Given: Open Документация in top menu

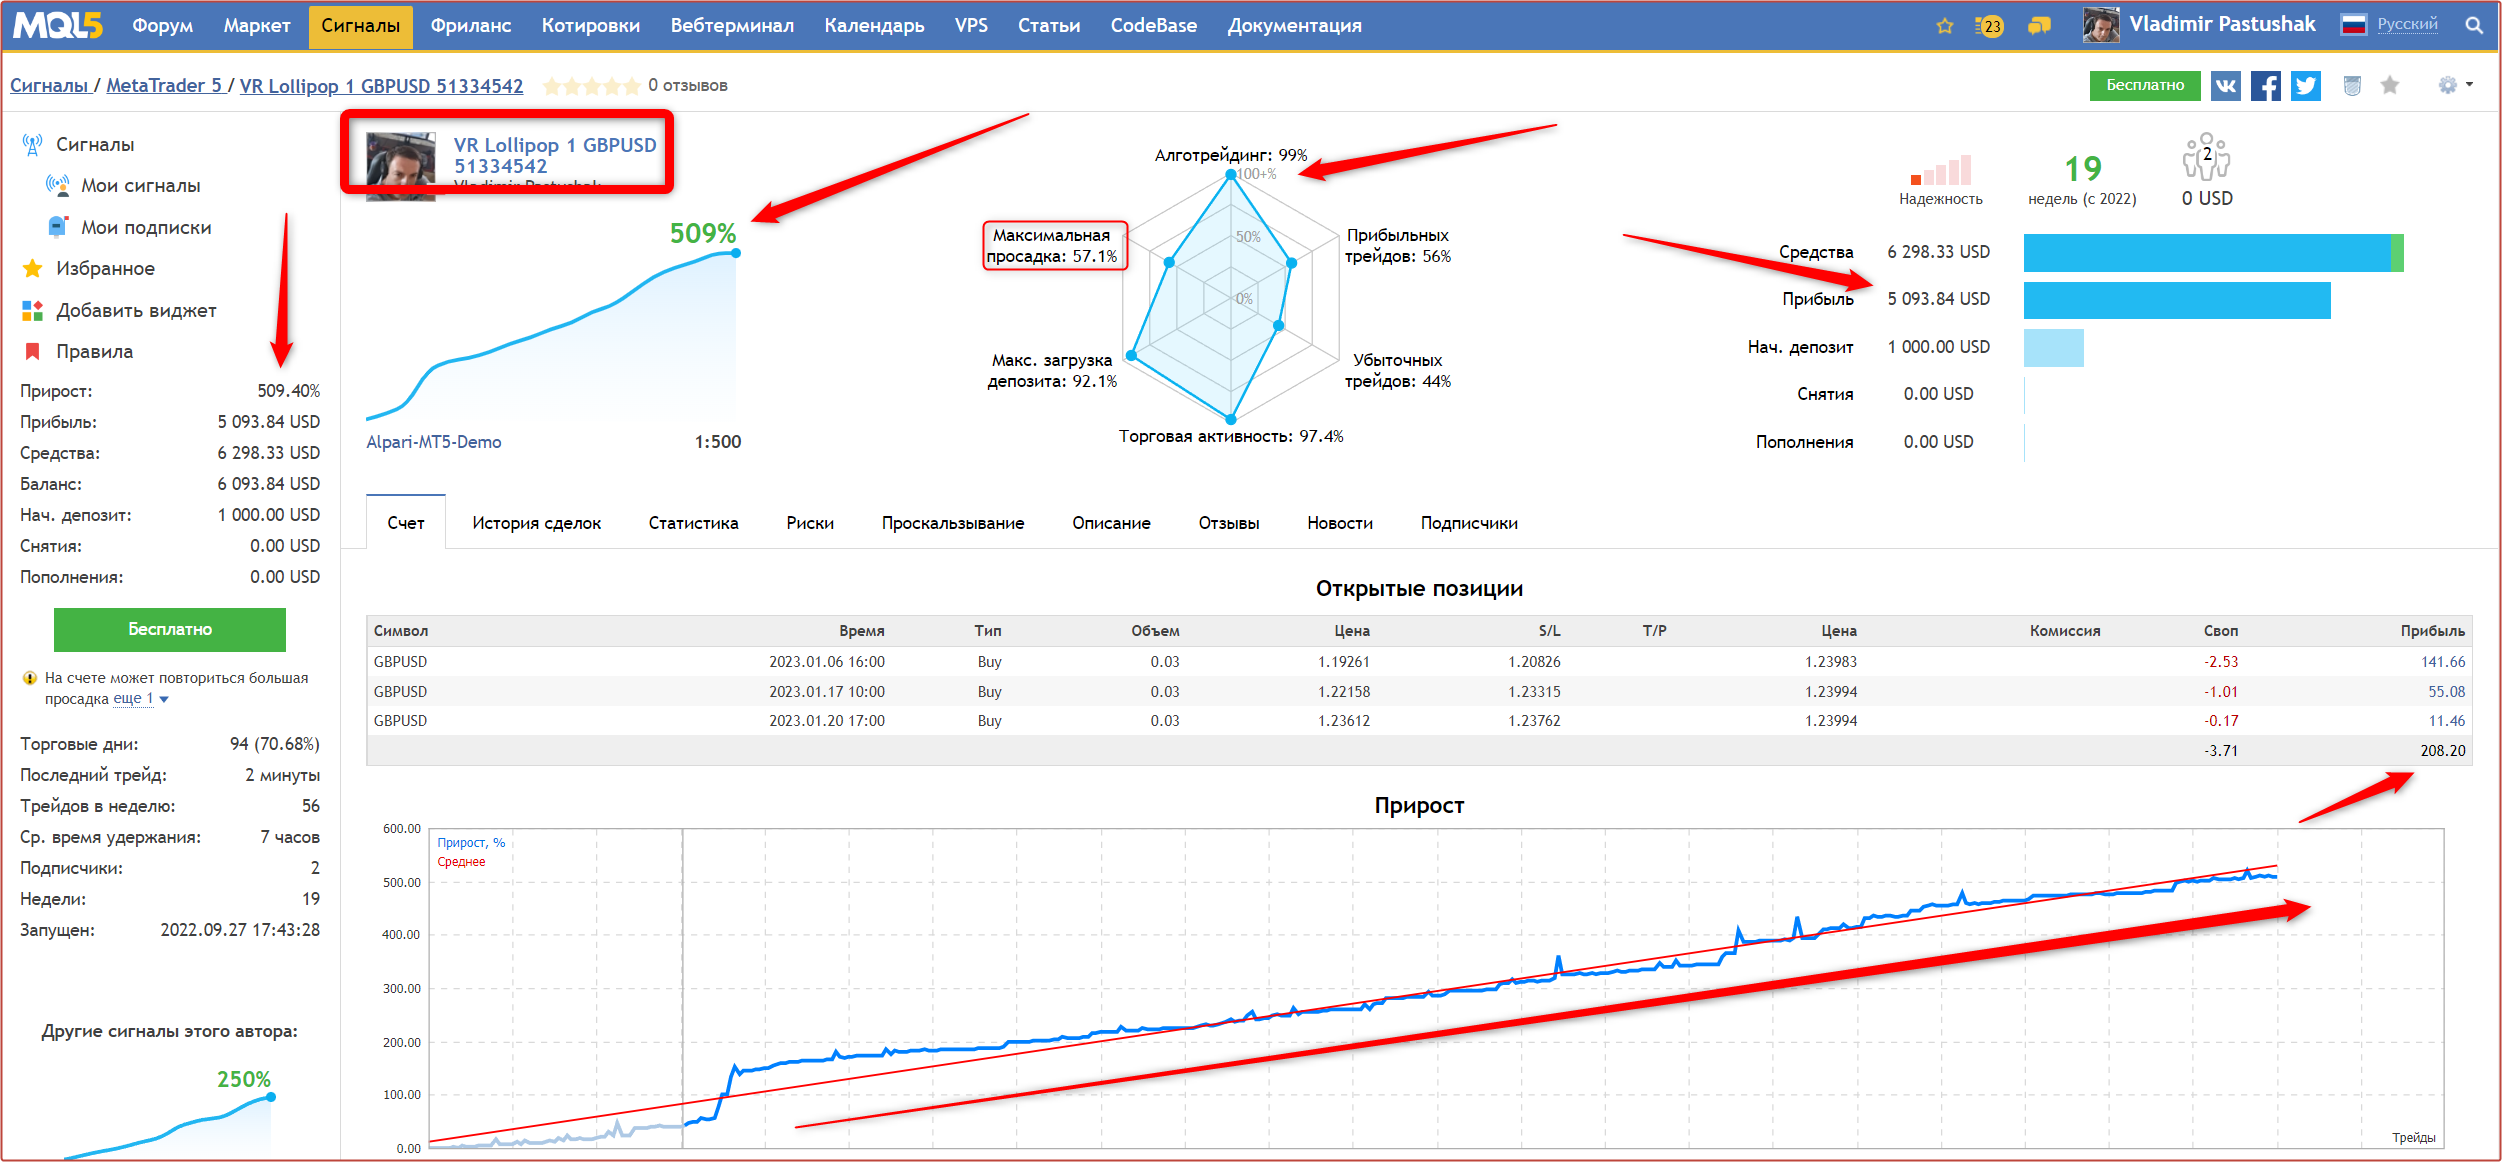Looking at the screenshot, I should (x=1294, y=26).
